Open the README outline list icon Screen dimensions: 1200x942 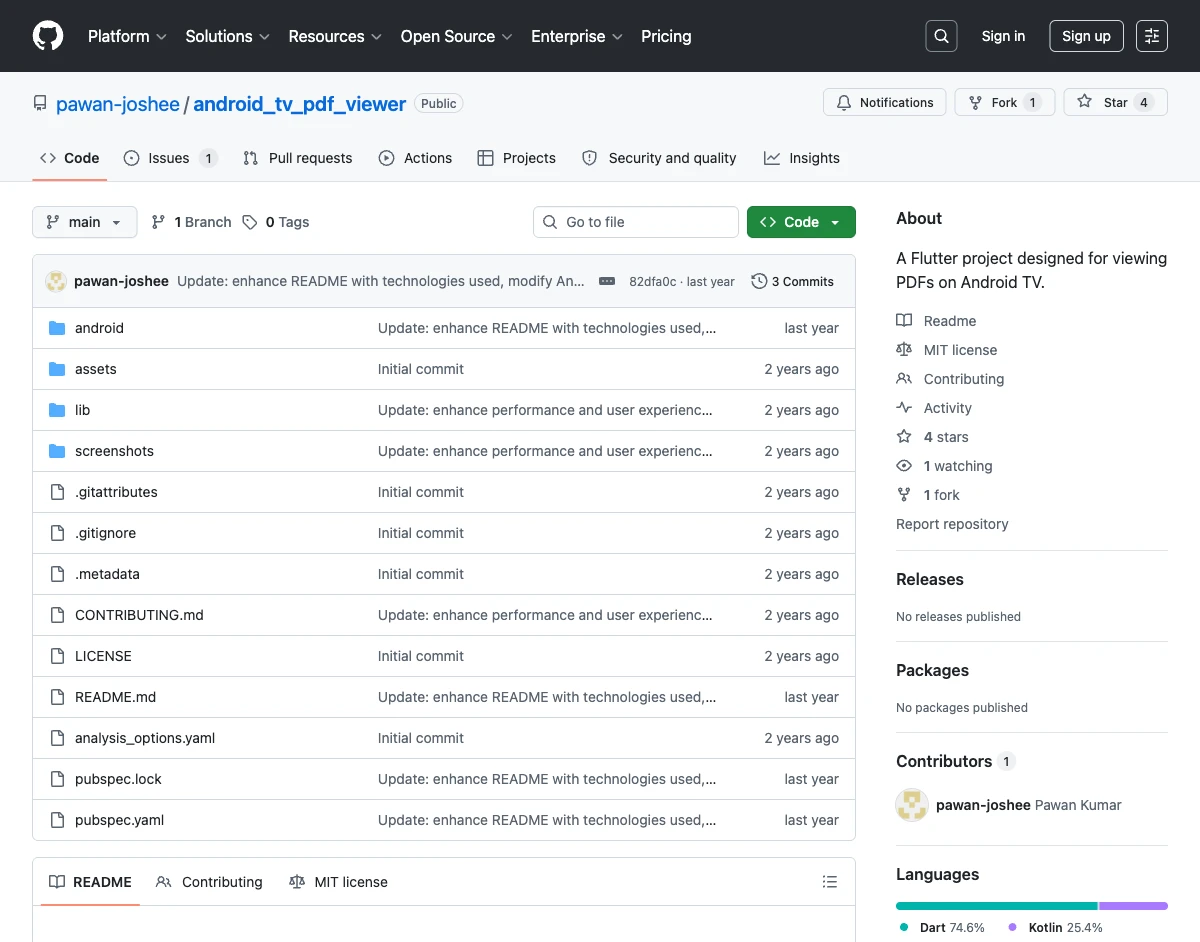(x=829, y=882)
